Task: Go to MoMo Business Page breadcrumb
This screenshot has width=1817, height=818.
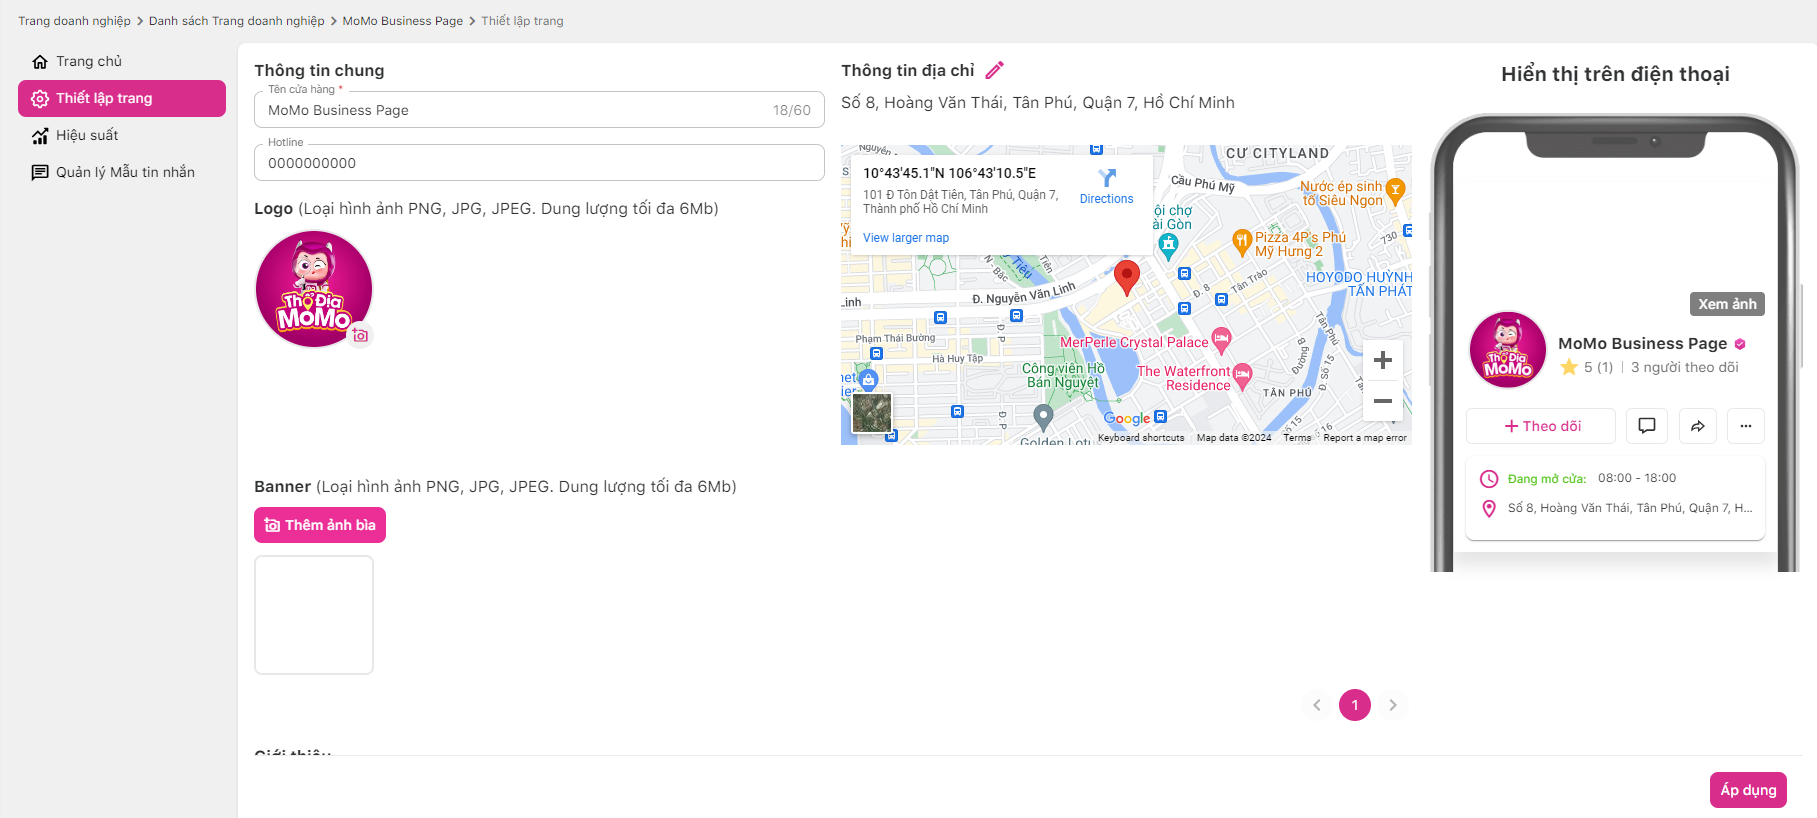Action: (402, 21)
